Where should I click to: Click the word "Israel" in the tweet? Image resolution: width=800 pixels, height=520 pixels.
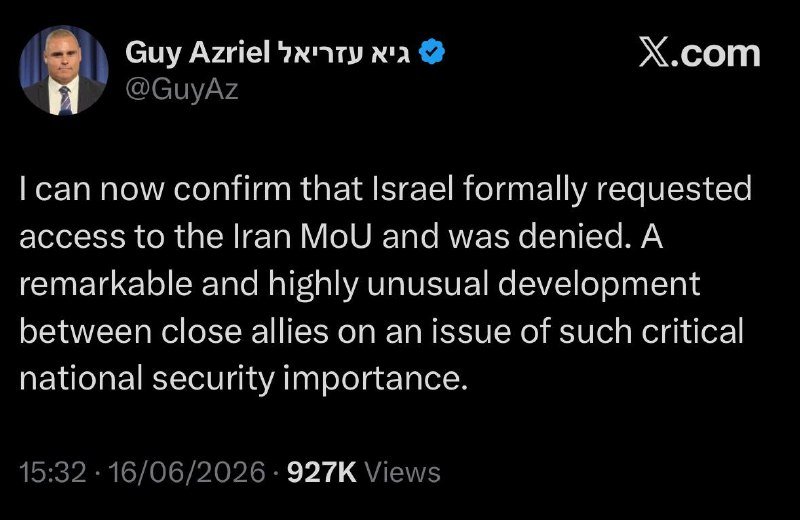coord(413,189)
